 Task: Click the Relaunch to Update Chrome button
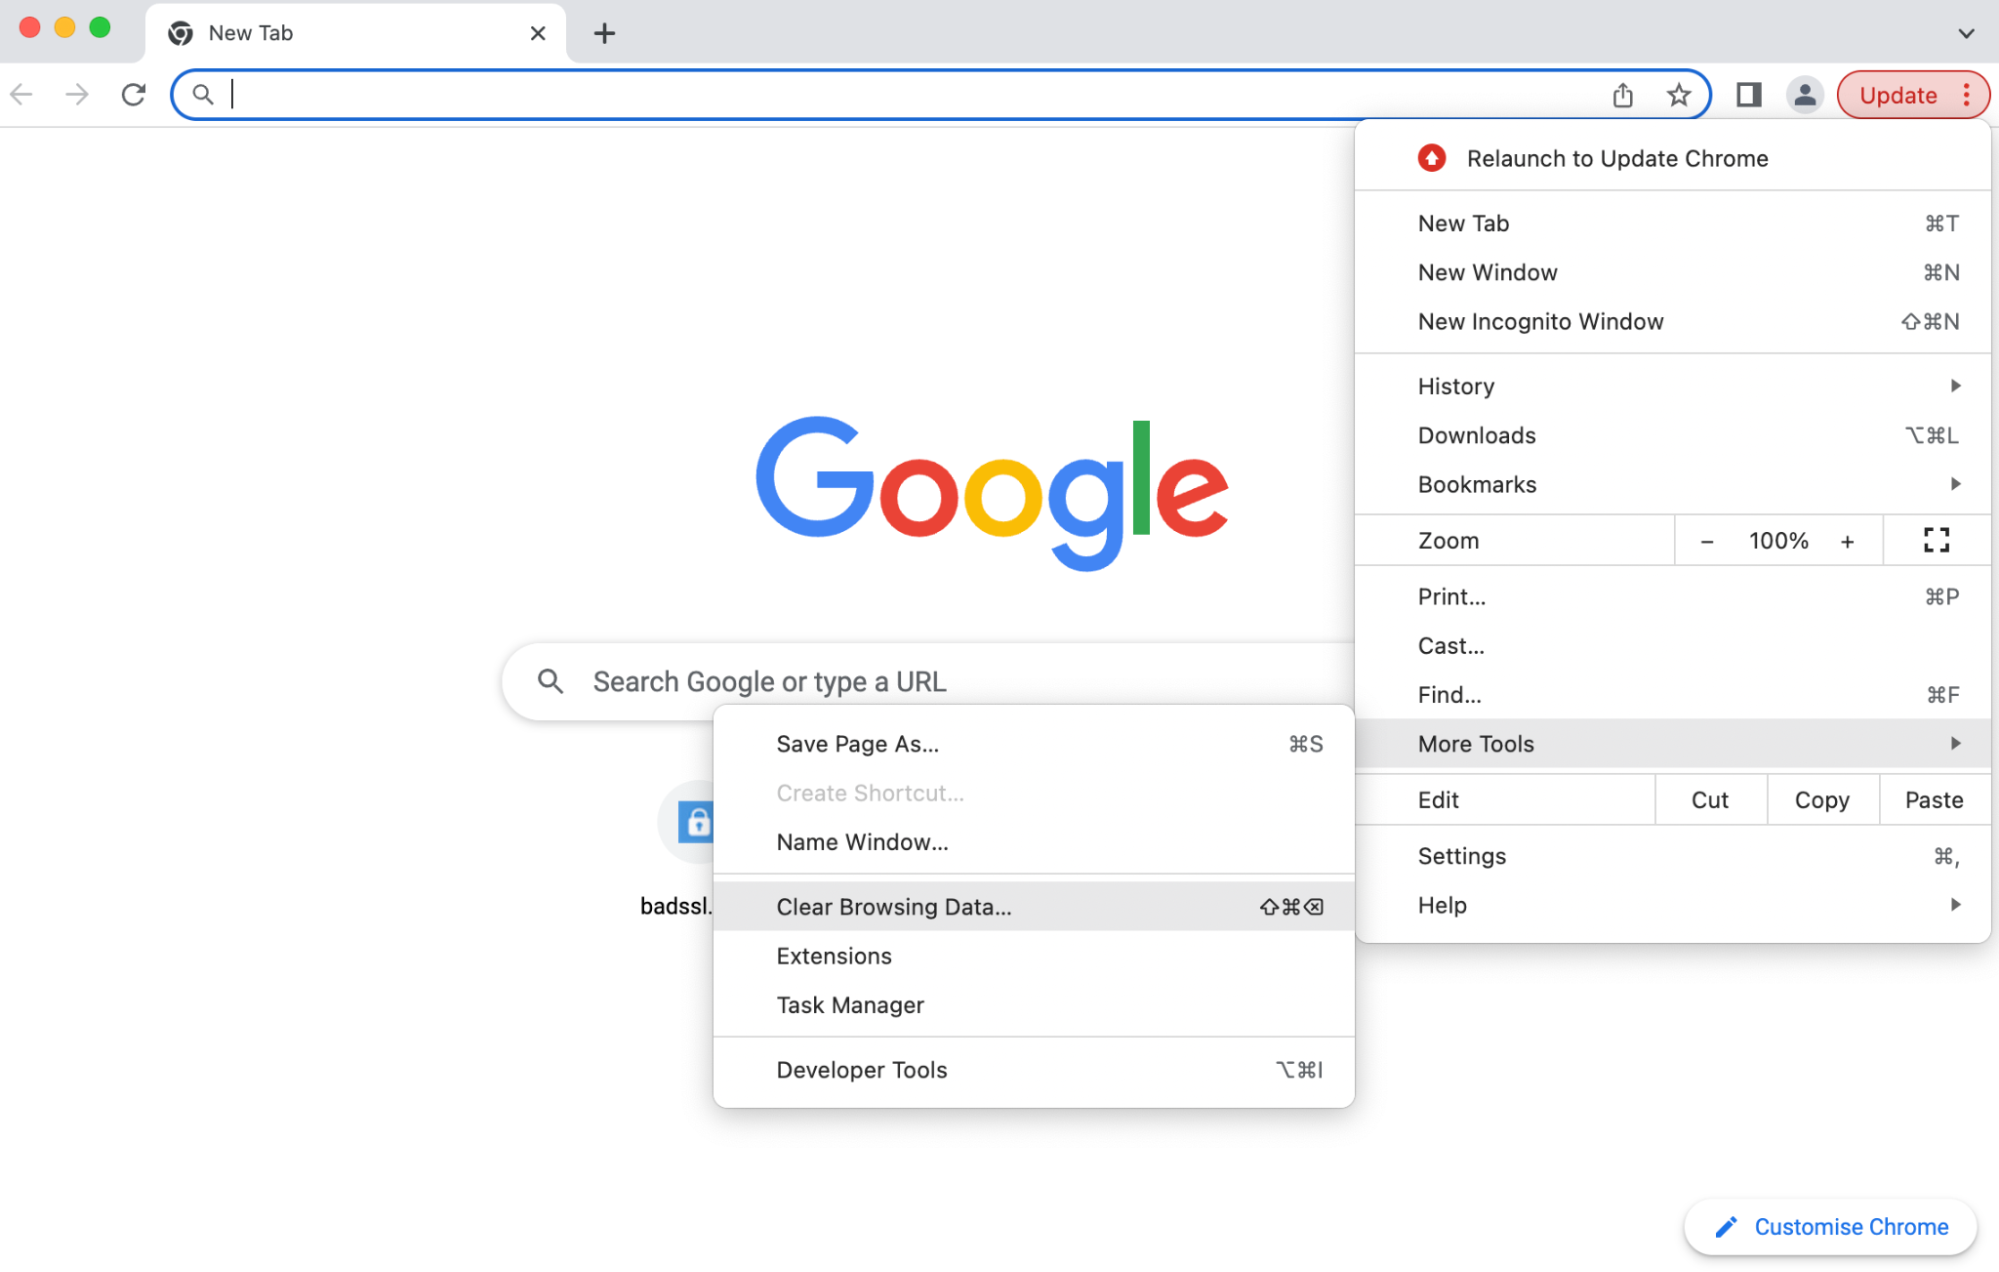(x=1617, y=159)
